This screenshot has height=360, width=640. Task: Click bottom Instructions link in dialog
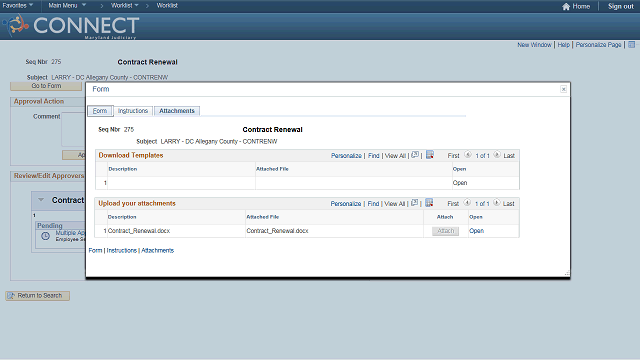(x=122, y=250)
